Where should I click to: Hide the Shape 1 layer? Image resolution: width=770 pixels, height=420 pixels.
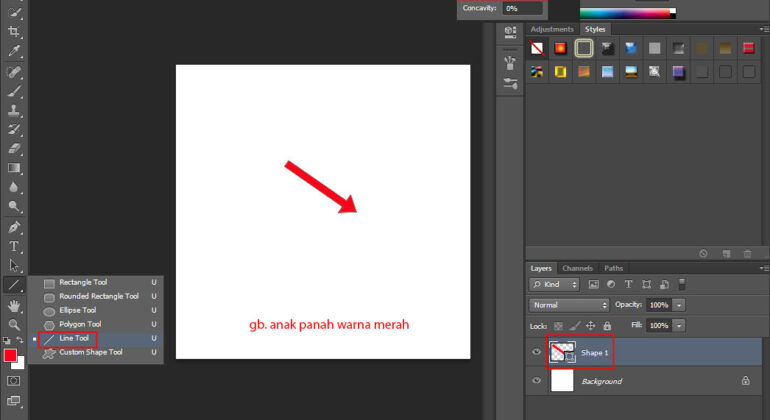pos(536,352)
